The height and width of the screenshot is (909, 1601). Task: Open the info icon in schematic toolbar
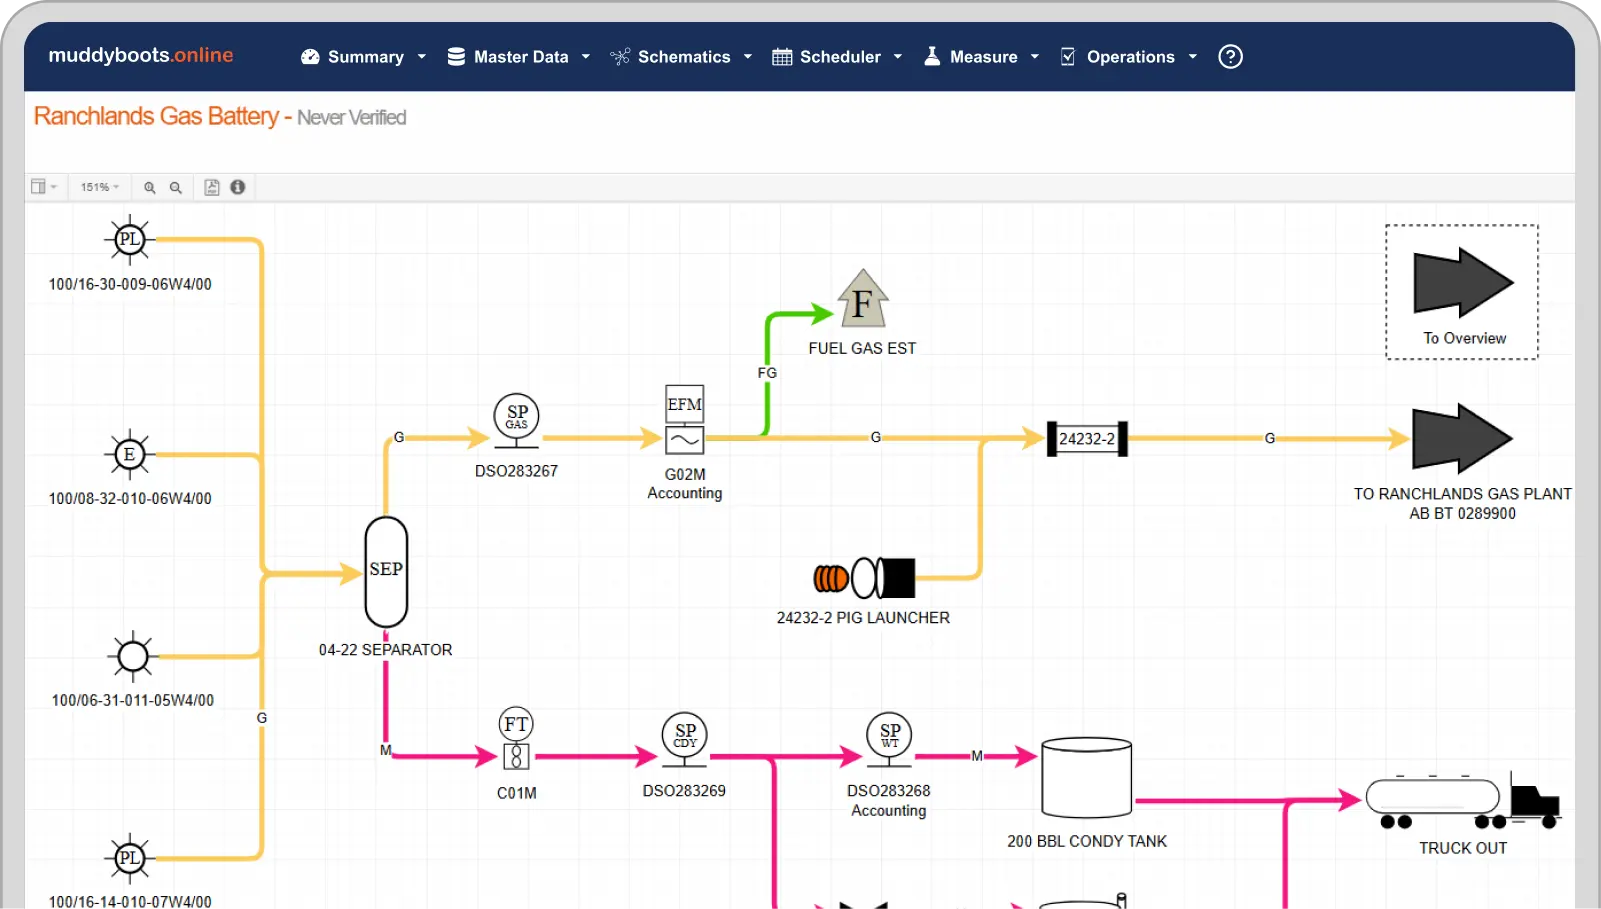click(x=238, y=187)
